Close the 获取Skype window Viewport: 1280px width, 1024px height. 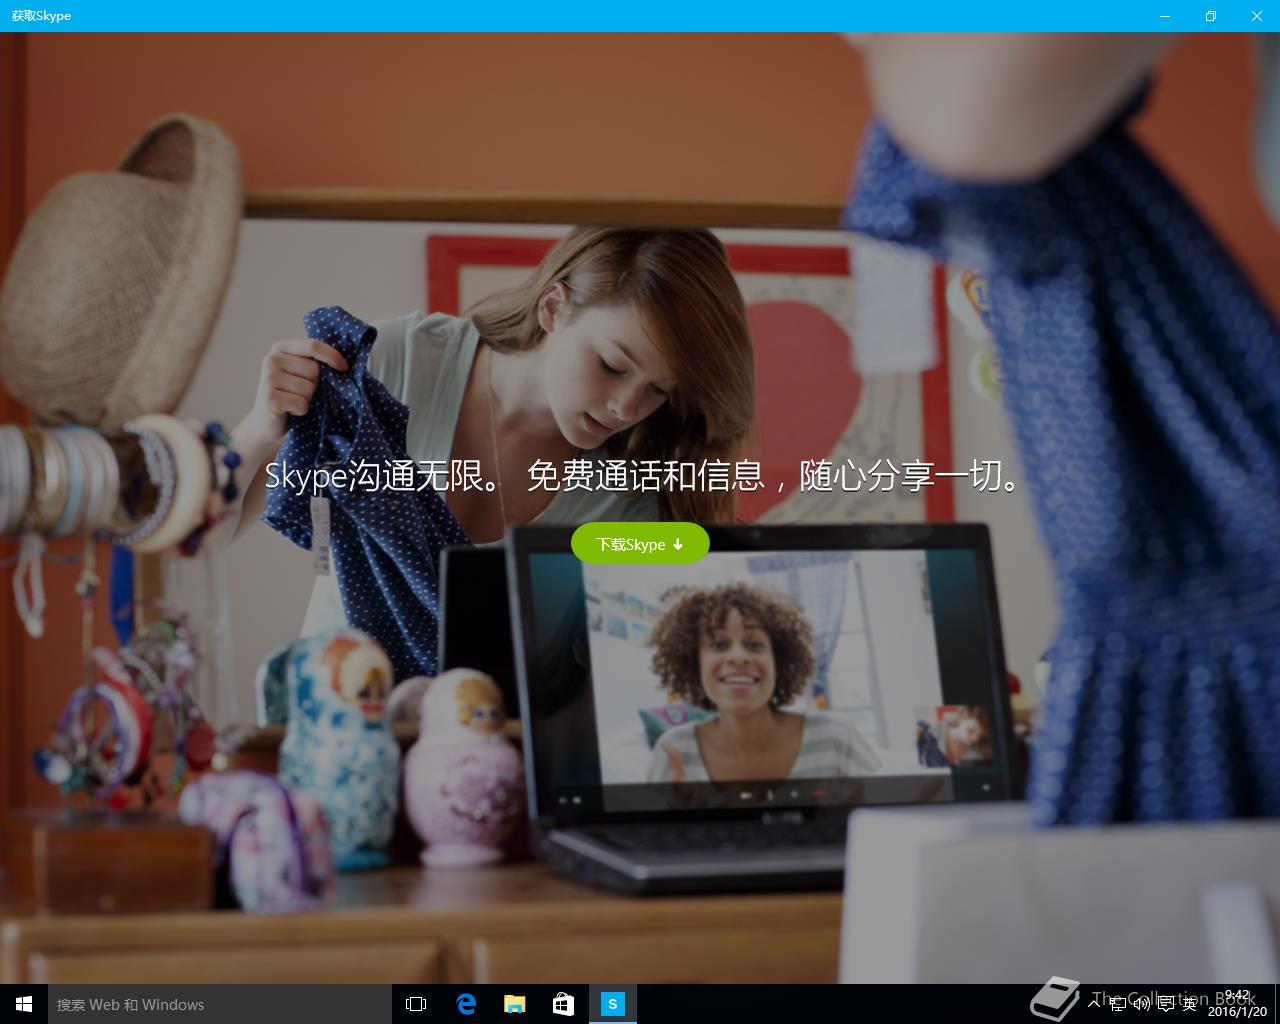(1257, 16)
